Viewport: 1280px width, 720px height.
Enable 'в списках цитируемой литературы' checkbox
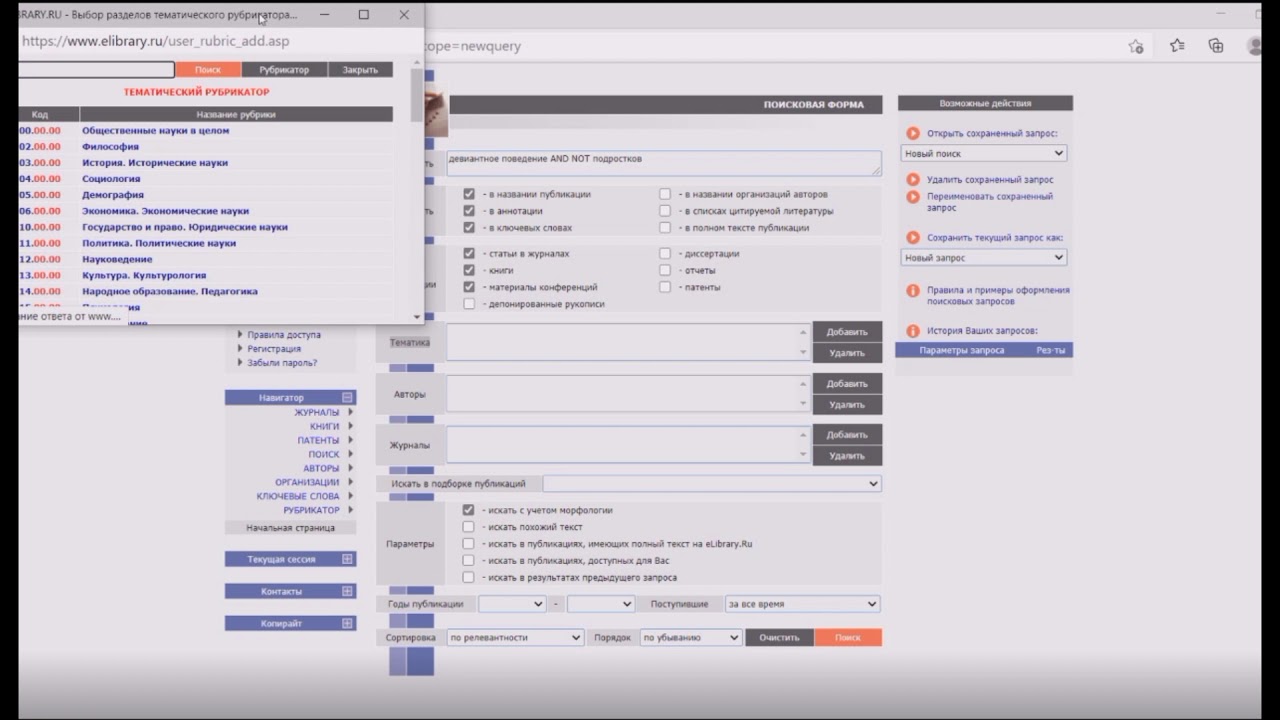[665, 211]
